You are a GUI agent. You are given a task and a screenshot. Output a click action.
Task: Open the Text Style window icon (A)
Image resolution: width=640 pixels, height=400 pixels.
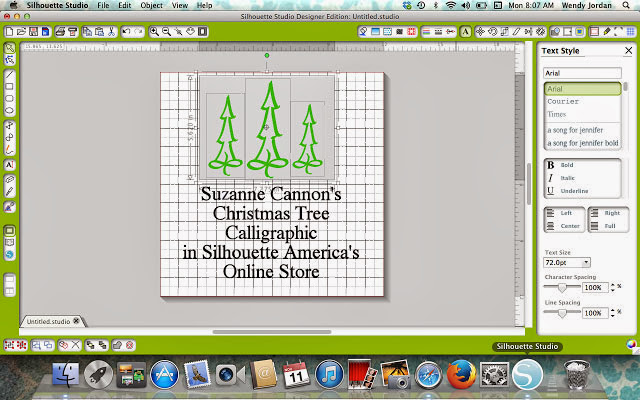465,32
